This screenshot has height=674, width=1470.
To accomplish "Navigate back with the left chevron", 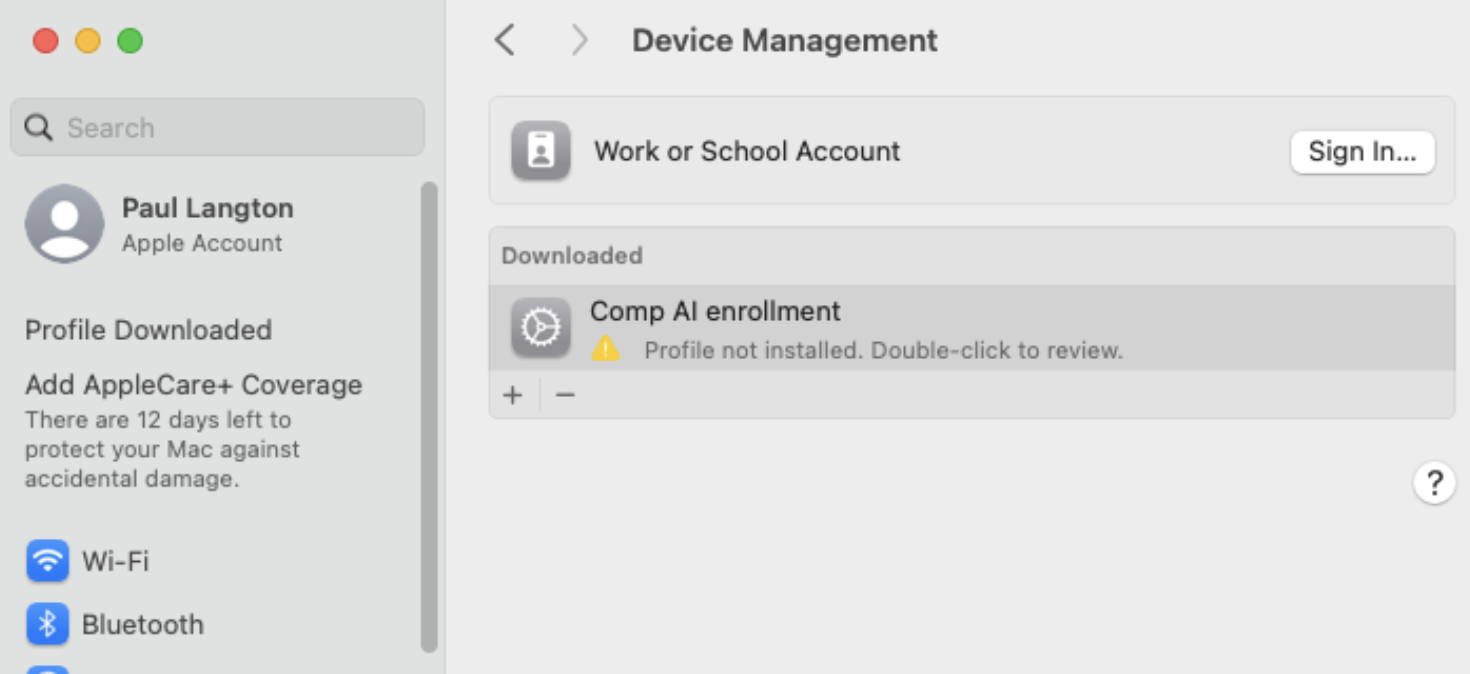I will (x=504, y=40).
